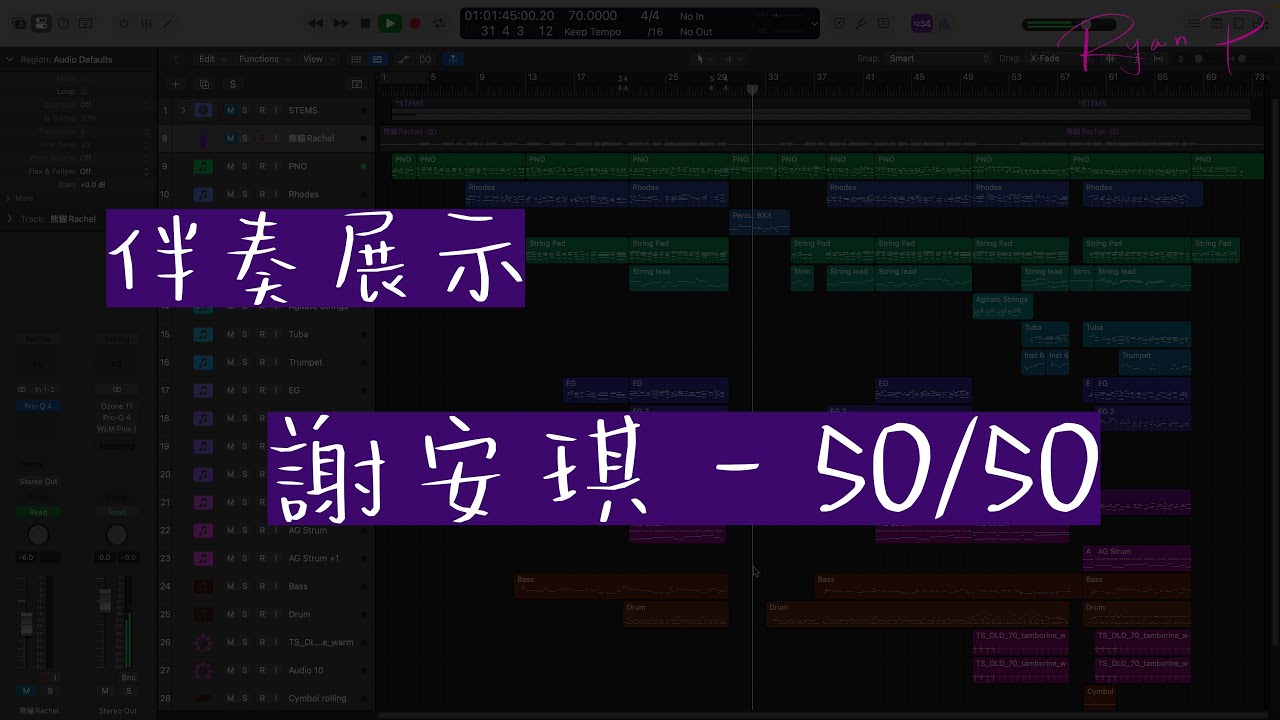Expand the Track 熊貓 Rachel disclosure triangle
Image resolution: width=1280 pixels, height=720 pixels.
point(10,219)
